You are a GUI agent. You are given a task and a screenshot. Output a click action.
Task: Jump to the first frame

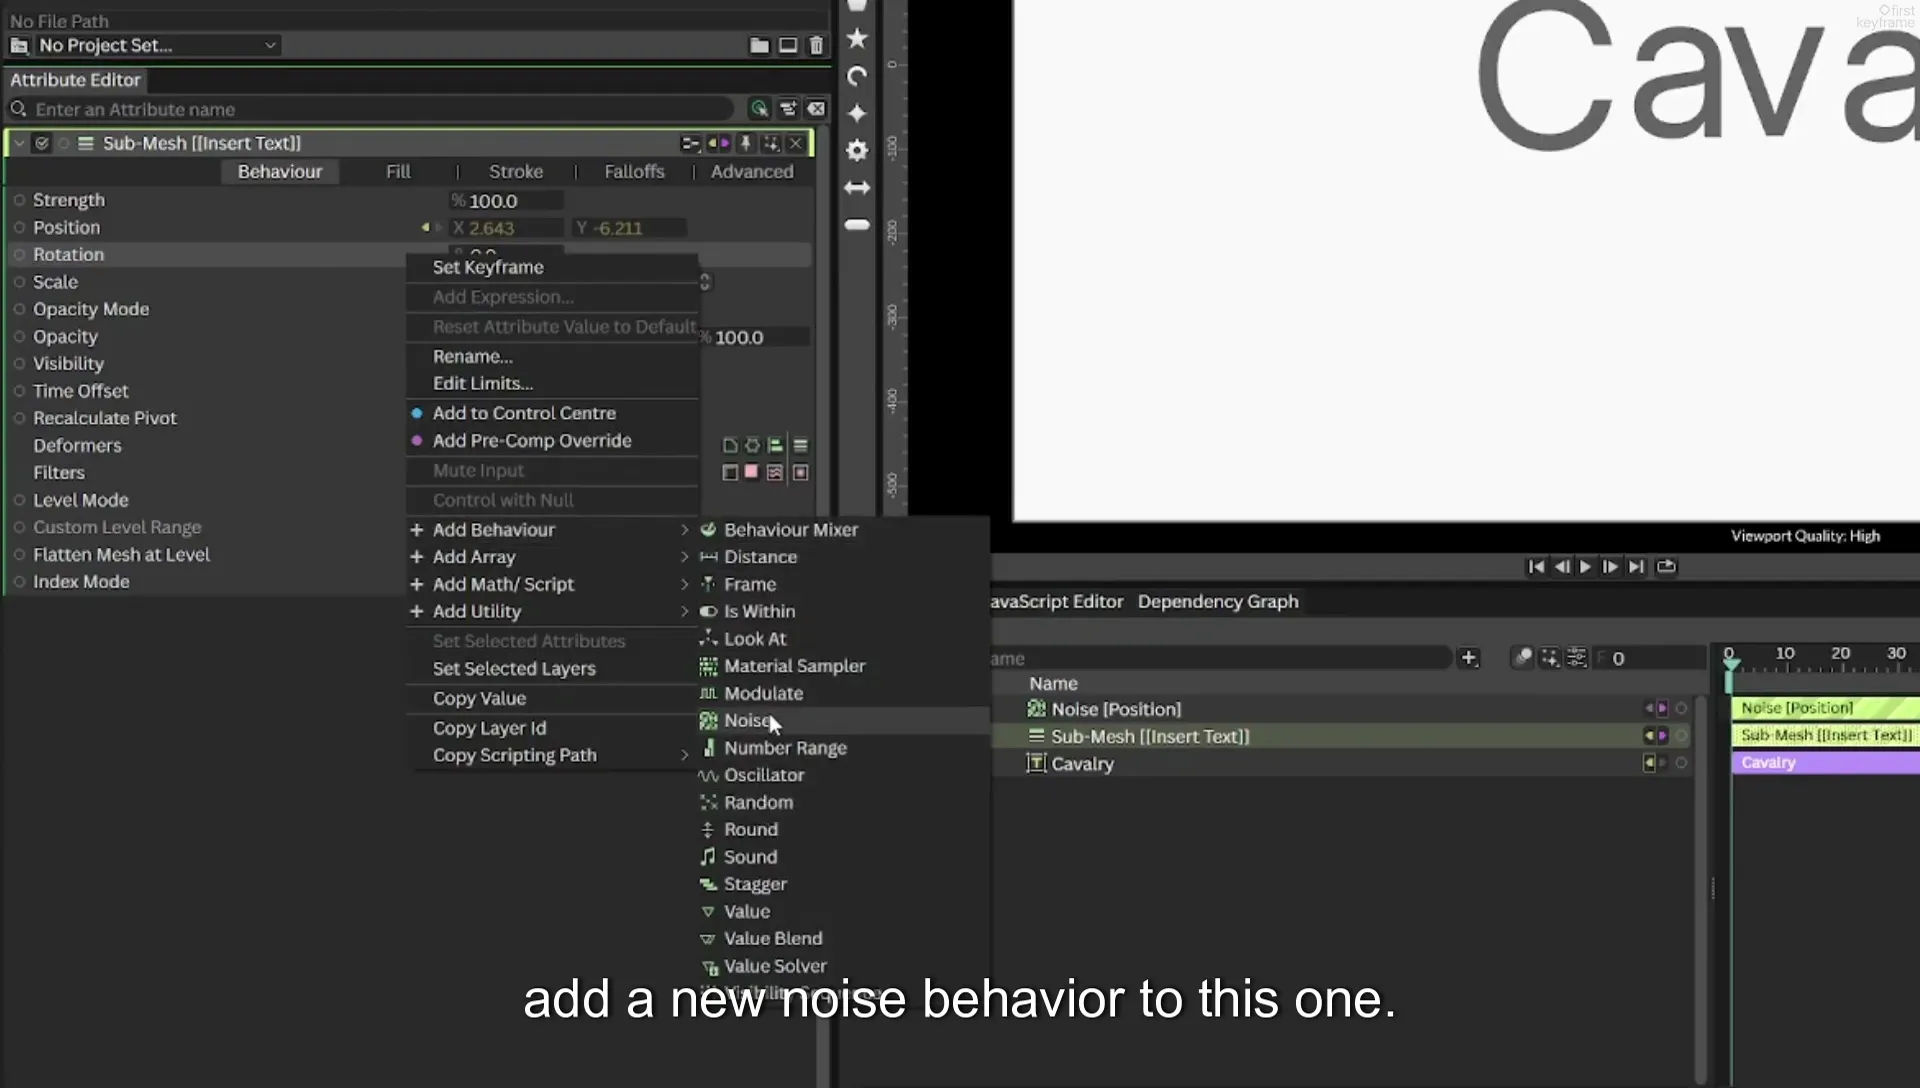click(1536, 566)
